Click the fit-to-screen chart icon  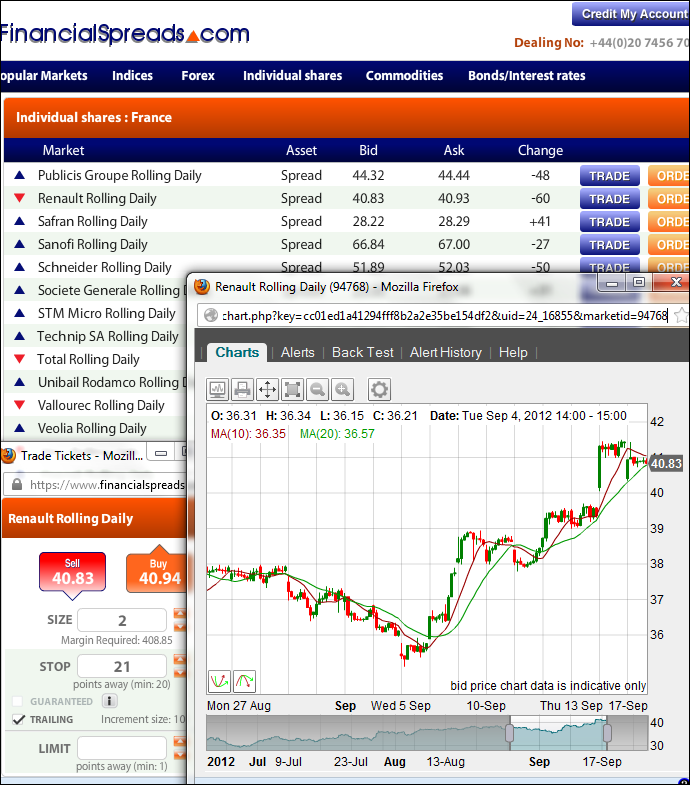(x=292, y=389)
